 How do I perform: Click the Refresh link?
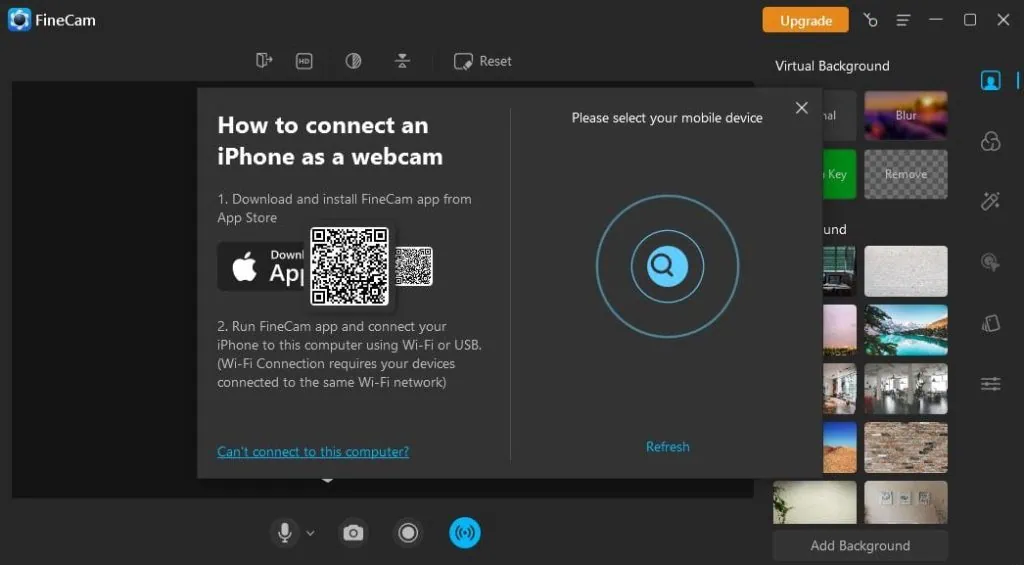pyautogui.click(x=667, y=447)
